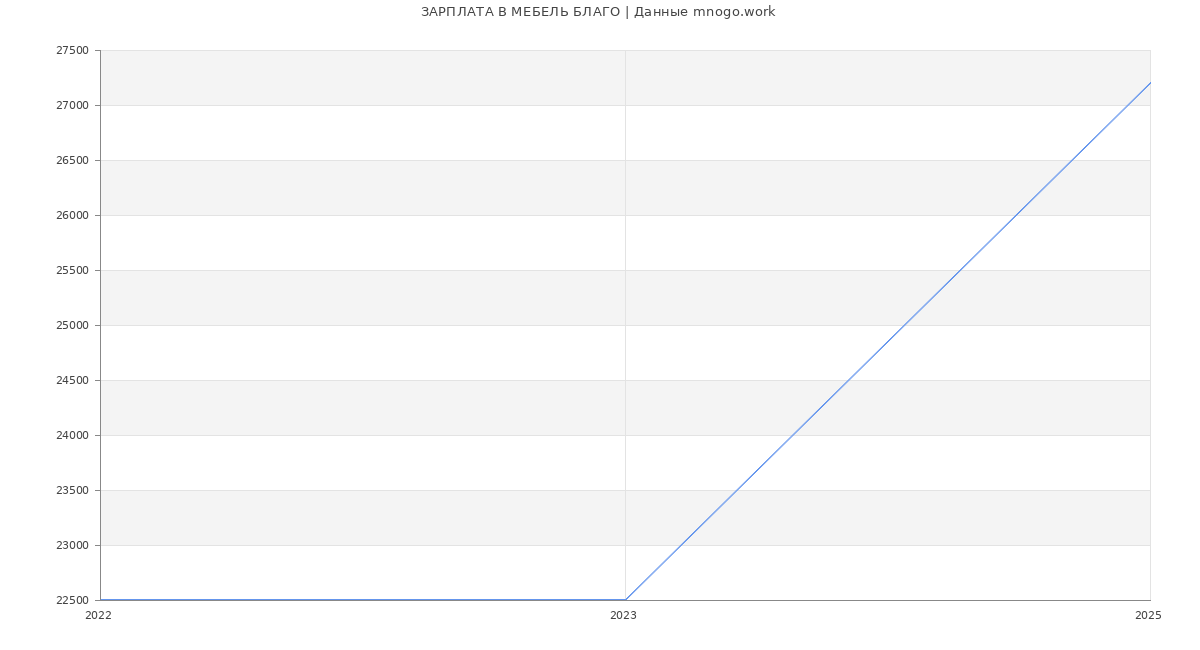Select the 26500 y-axis label
This screenshot has width=1200, height=650.
[x=72, y=161]
